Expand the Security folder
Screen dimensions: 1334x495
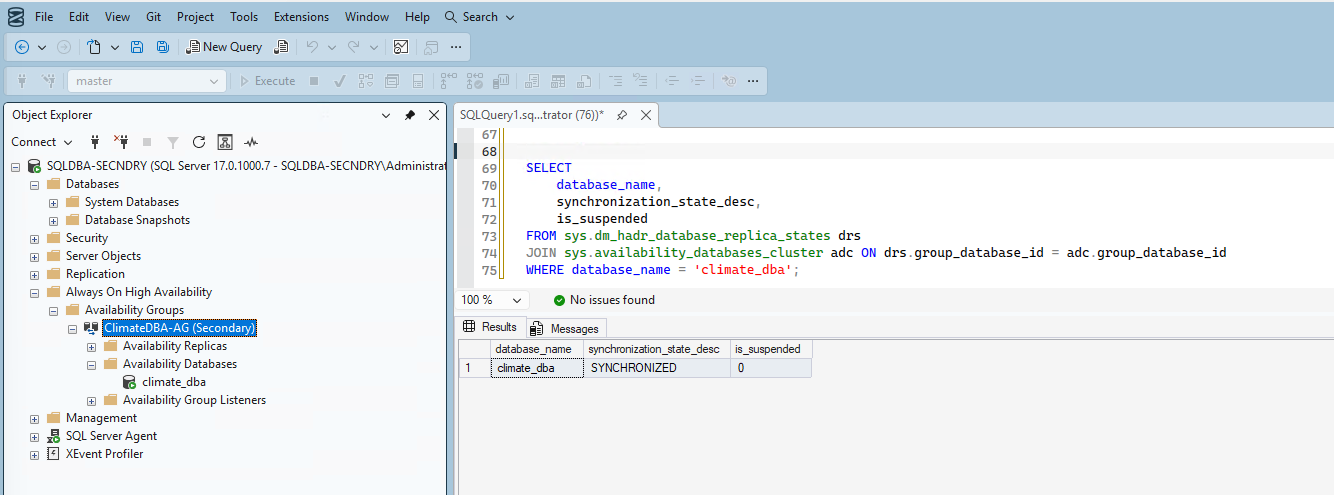[34, 238]
